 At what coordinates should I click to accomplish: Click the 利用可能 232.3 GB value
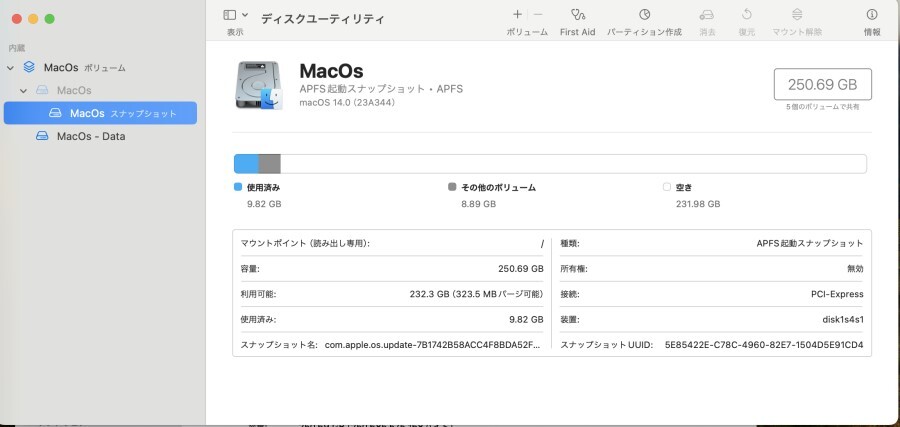pyautogui.click(x=476, y=294)
